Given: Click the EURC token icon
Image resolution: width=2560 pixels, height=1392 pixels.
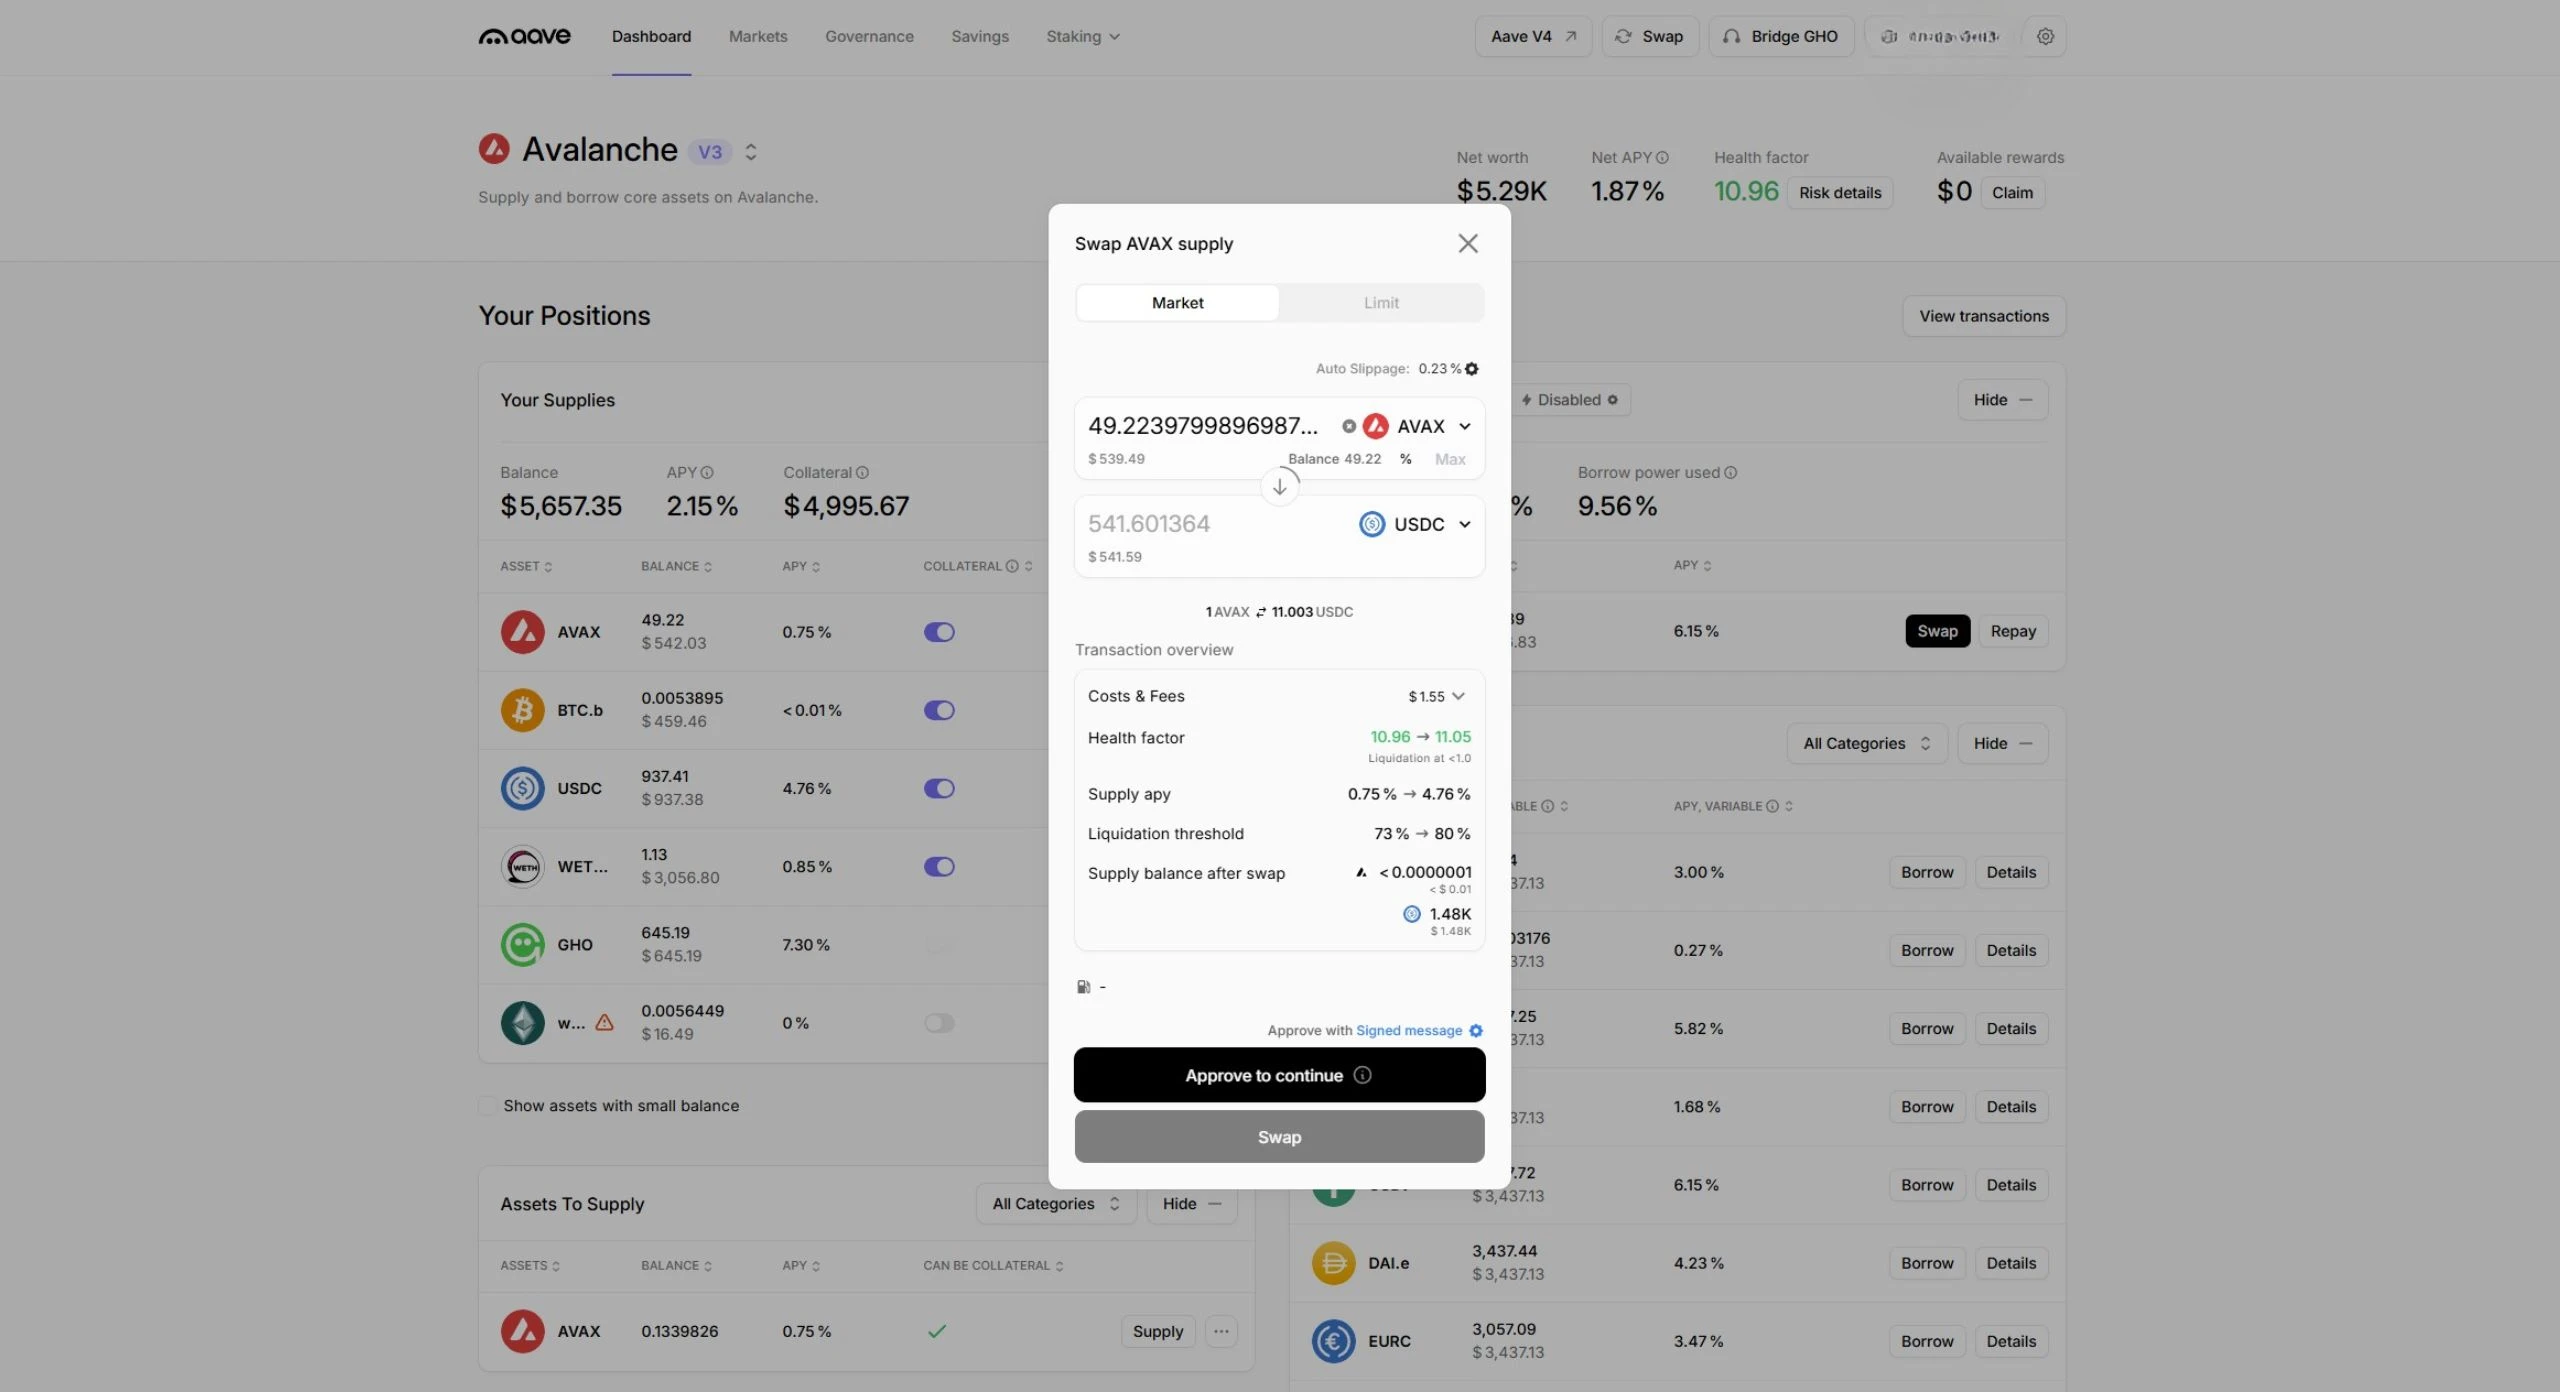Looking at the screenshot, I should click(1333, 1342).
